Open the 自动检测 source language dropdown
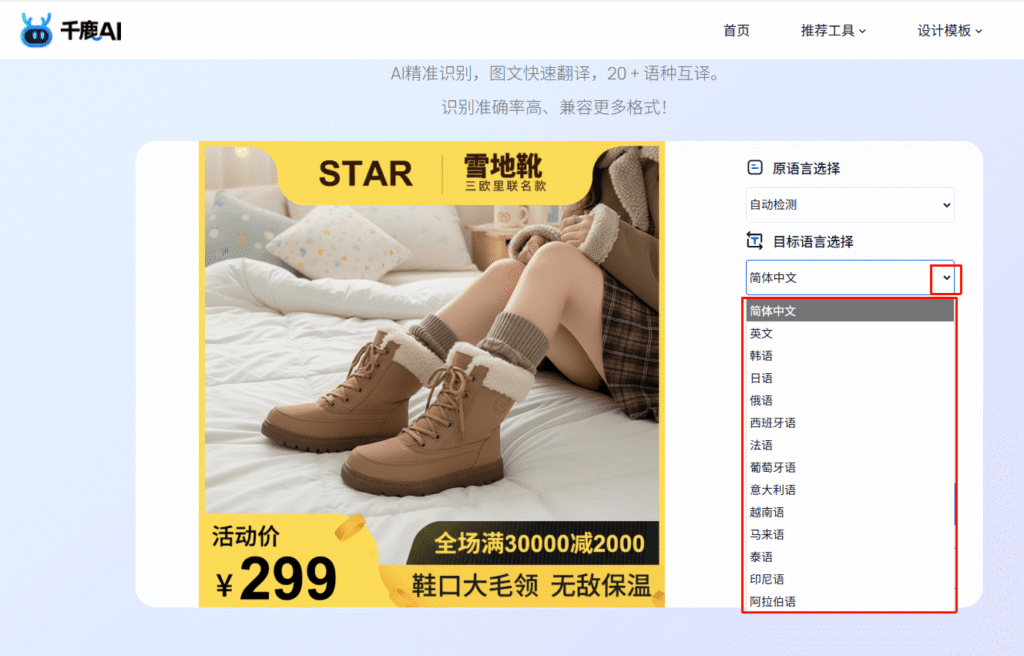The image size is (1024, 656). pyautogui.click(x=850, y=205)
